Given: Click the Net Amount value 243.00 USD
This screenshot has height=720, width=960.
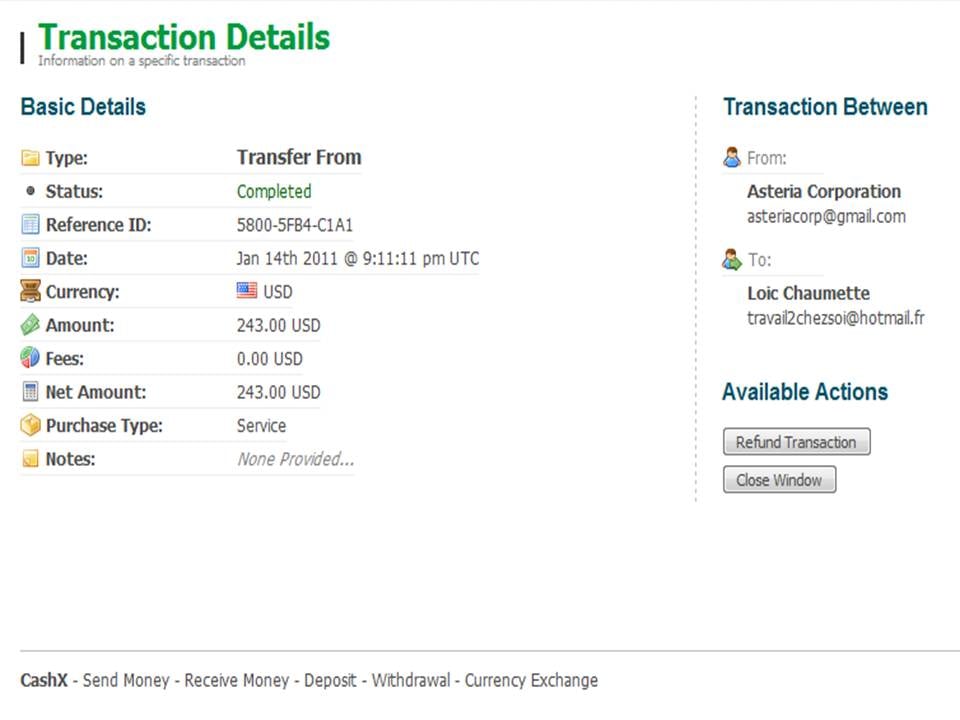Looking at the screenshot, I should 279,392.
